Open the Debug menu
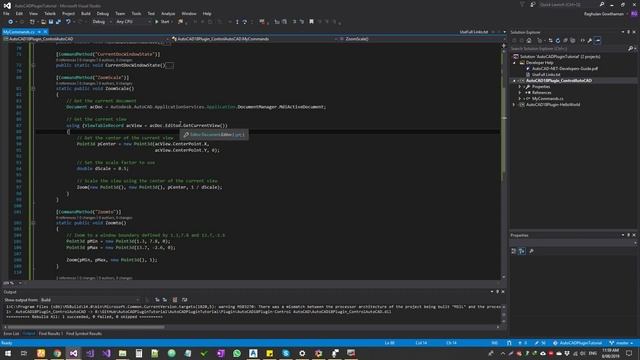The height and width of the screenshot is (360, 640). coord(103,13)
